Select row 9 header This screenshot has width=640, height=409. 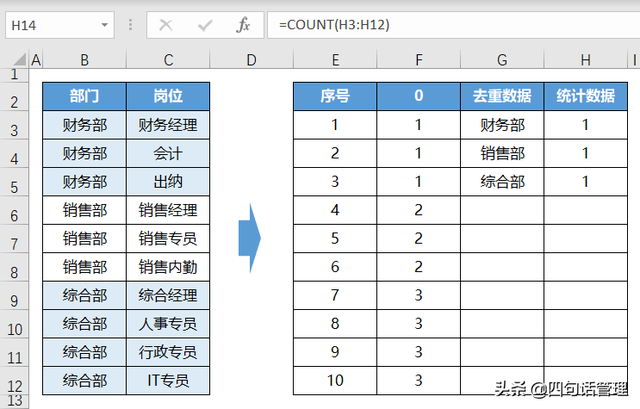click(x=14, y=296)
